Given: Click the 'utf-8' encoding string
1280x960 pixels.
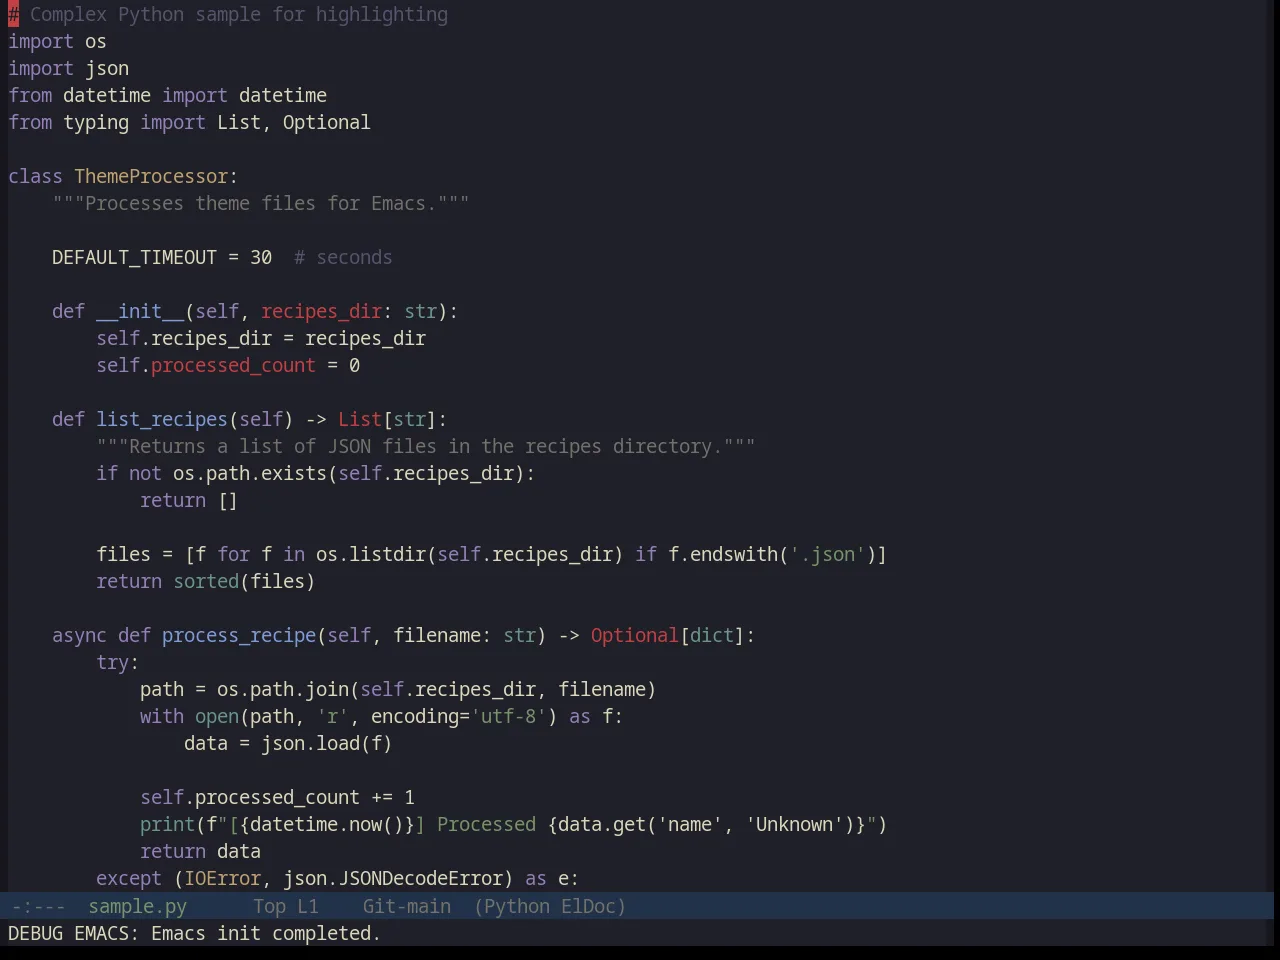Looking at the screenshot, I should [x=509, y=716].
